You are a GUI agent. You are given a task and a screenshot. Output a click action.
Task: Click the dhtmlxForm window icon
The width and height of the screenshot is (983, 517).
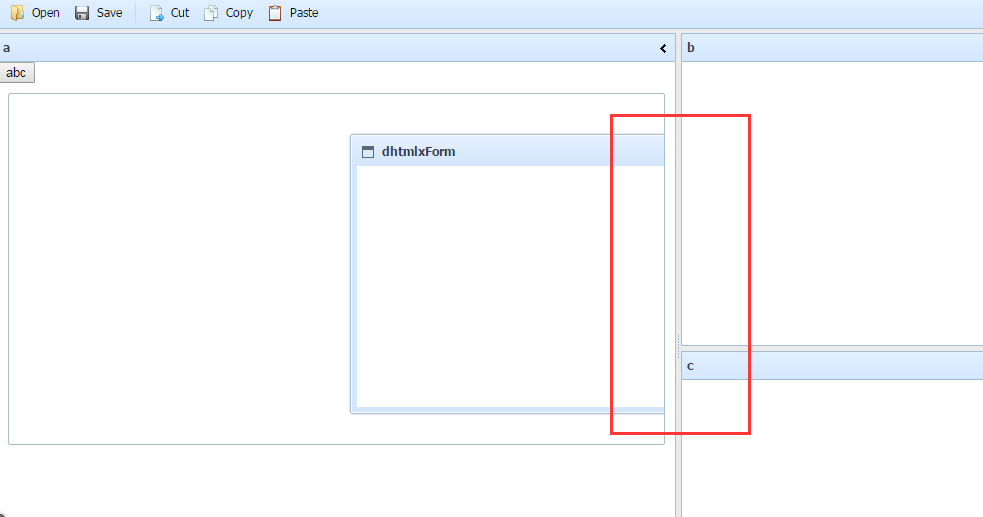tap(368, 152)
